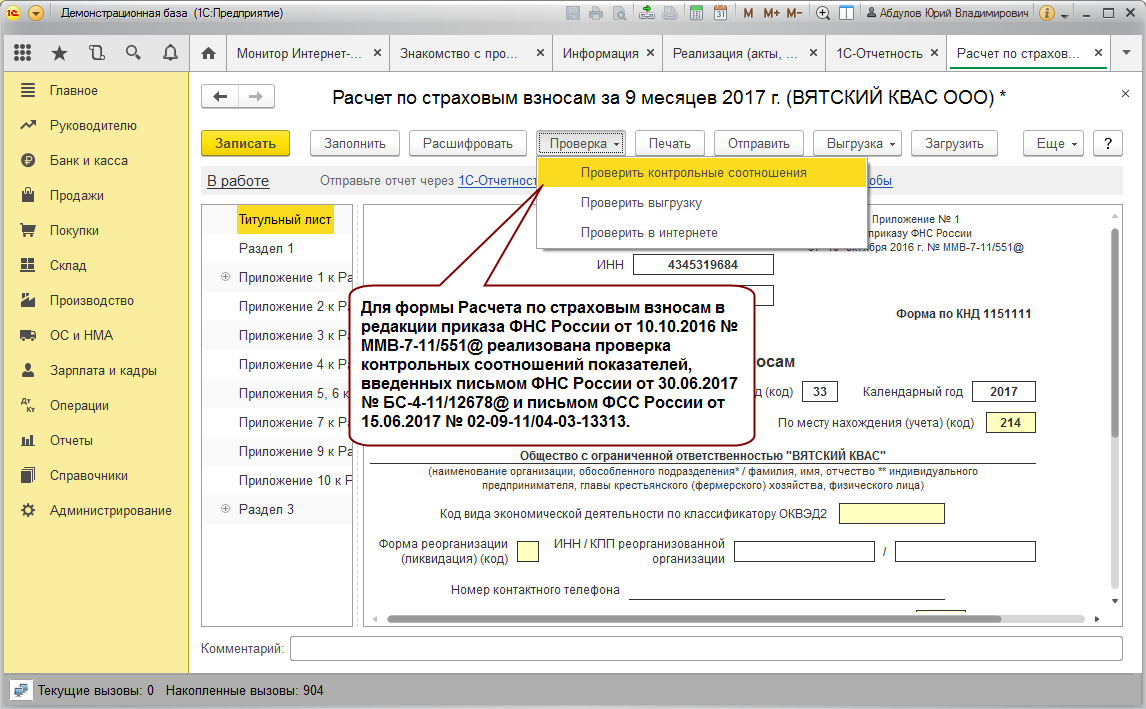Click the Печать button
The image size is (1146, 709).
(x=669, y=143)
